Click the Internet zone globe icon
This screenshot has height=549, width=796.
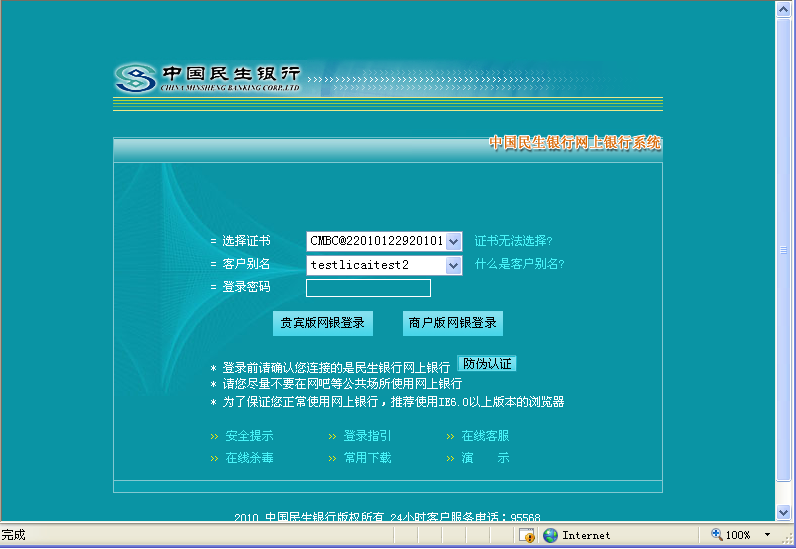pyautogui.click(x=550, y=535)
